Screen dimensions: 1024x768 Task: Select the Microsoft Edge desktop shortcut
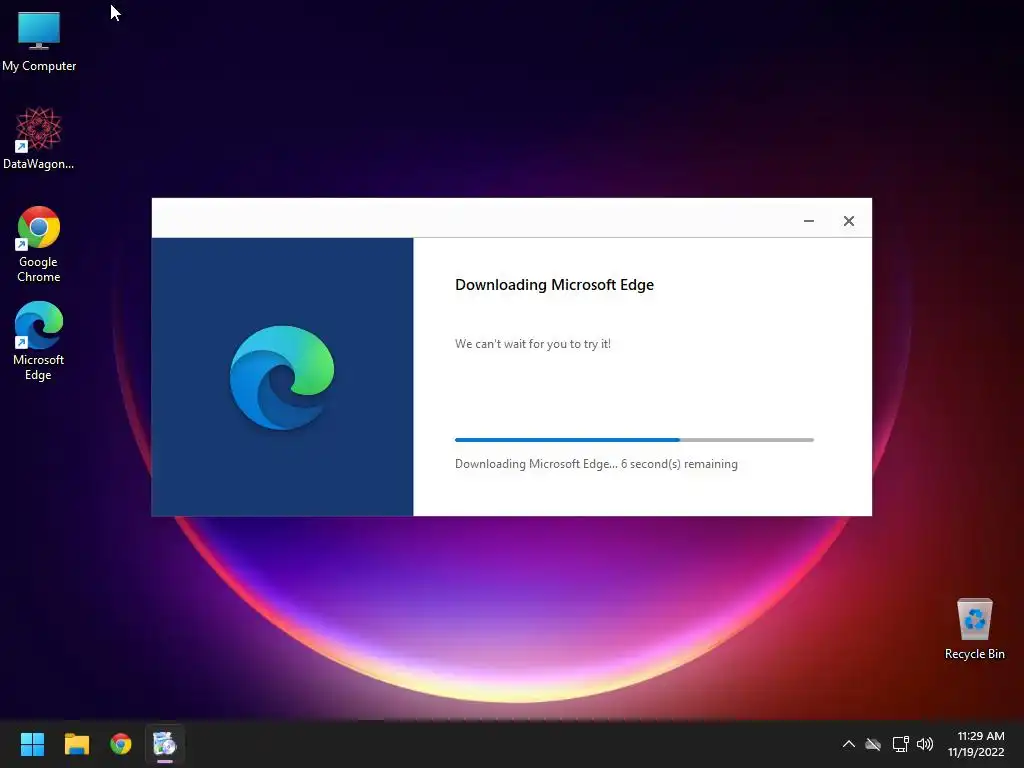[x=39, y=341]
